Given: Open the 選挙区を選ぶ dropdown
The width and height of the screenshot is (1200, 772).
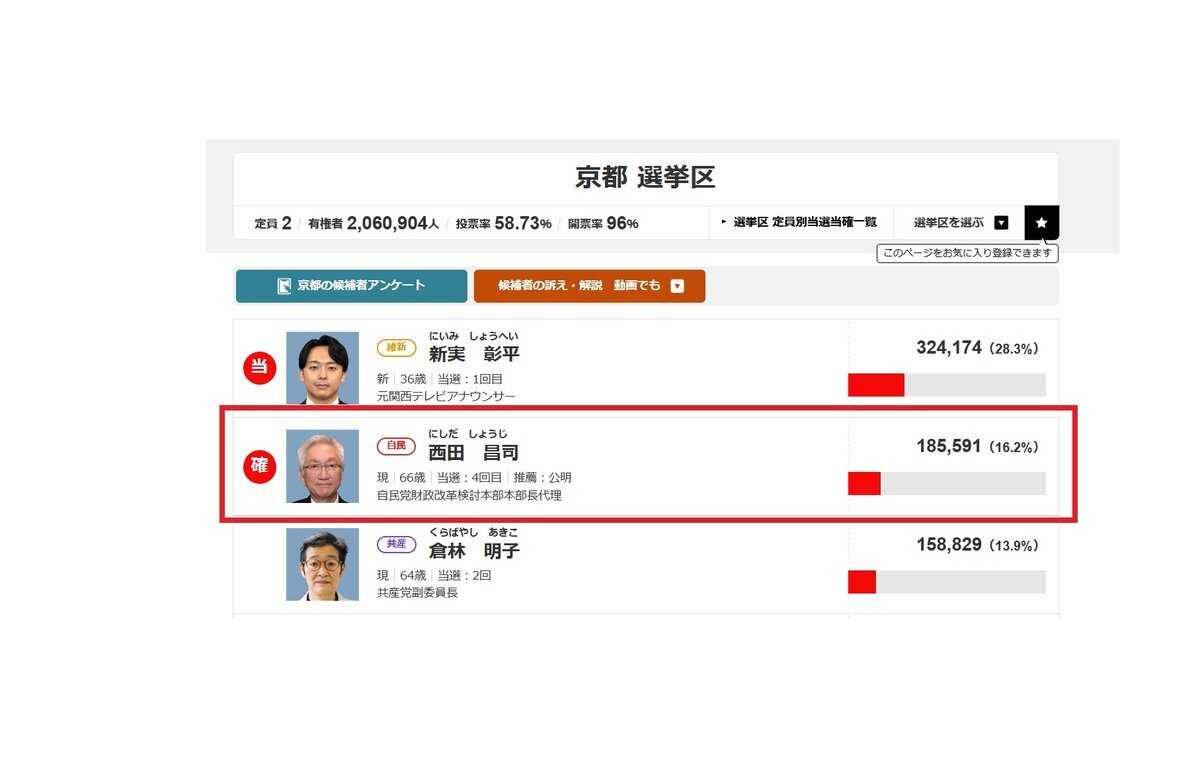Looking at the screenshot, I should (x=960, y=222).
